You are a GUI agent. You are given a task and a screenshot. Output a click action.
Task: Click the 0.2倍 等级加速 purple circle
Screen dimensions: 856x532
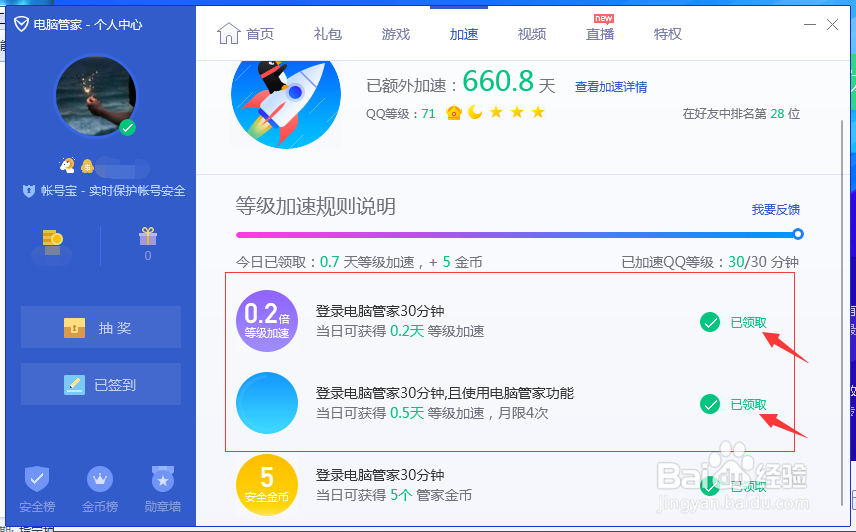(267, 321)
